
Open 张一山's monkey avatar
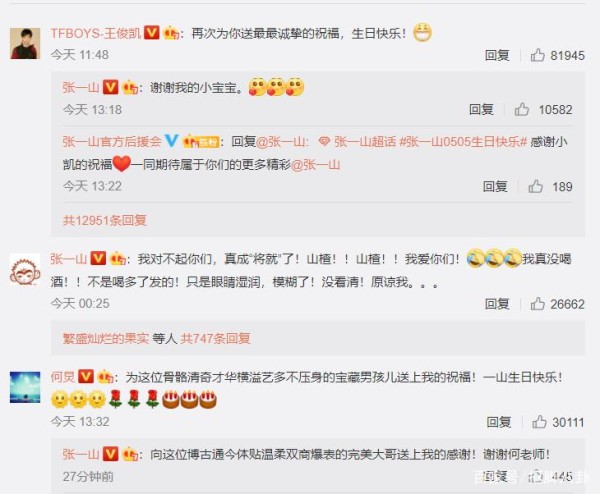tap(25, 269)
